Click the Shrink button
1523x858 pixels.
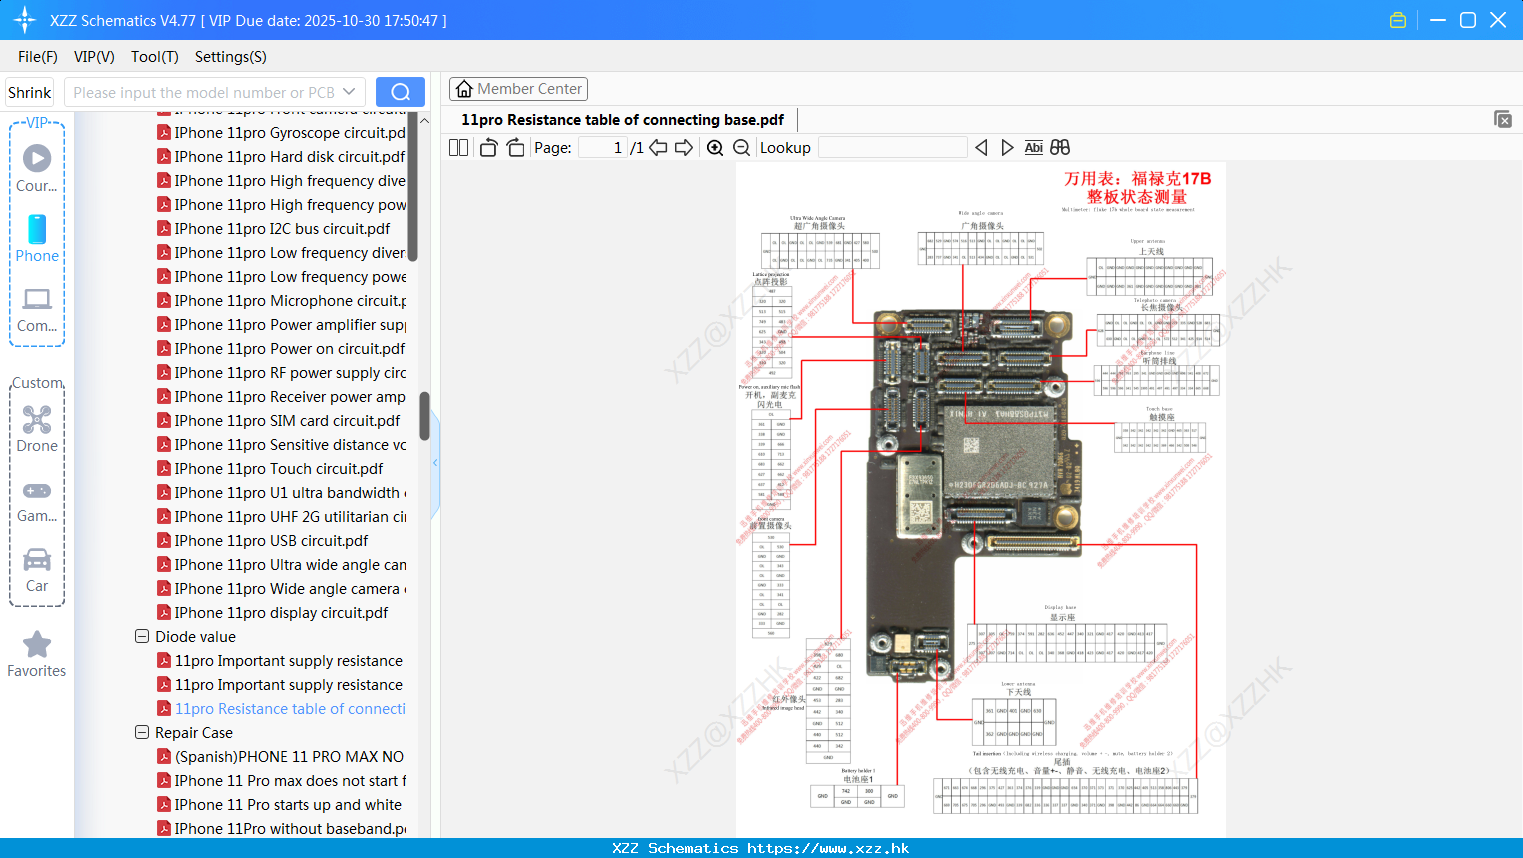point(30,92)
